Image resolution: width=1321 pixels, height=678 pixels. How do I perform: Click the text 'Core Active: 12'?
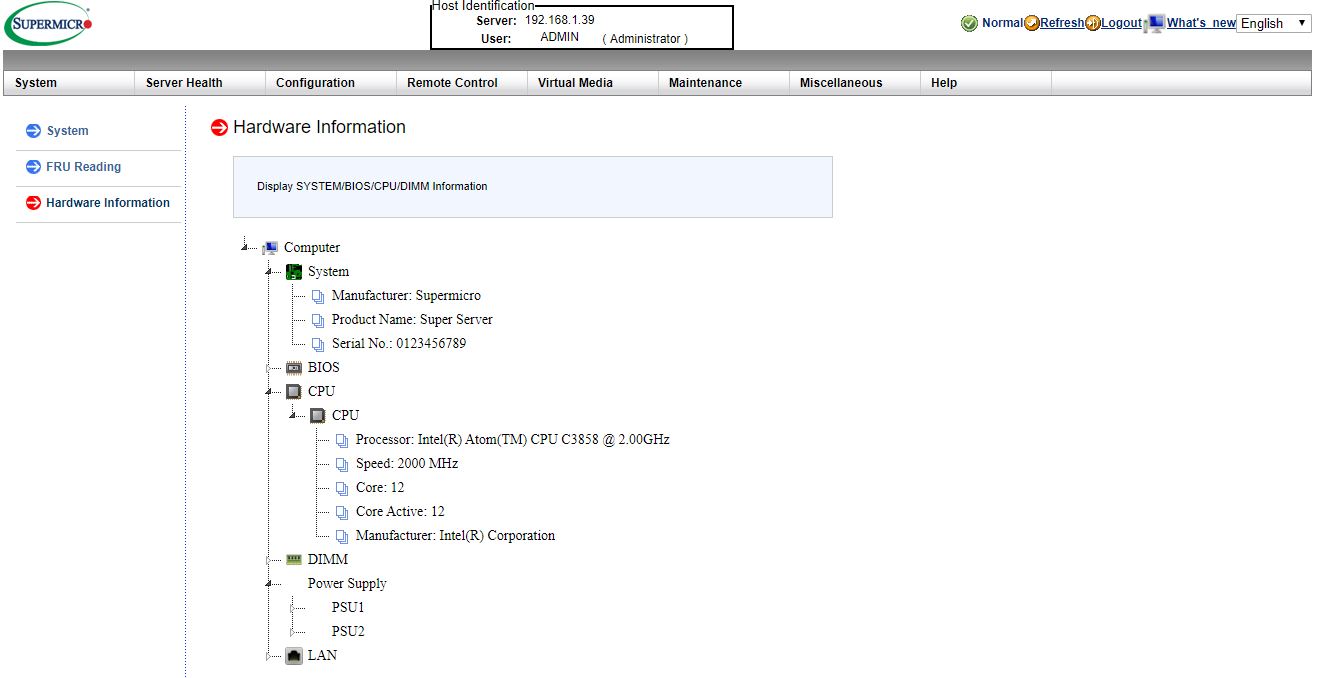pos(400,512)
